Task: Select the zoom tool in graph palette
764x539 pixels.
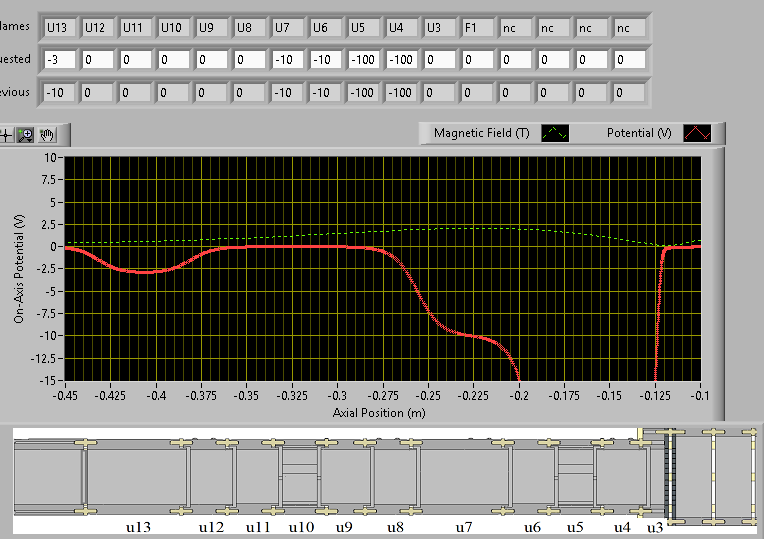Action: coord(26,135)
